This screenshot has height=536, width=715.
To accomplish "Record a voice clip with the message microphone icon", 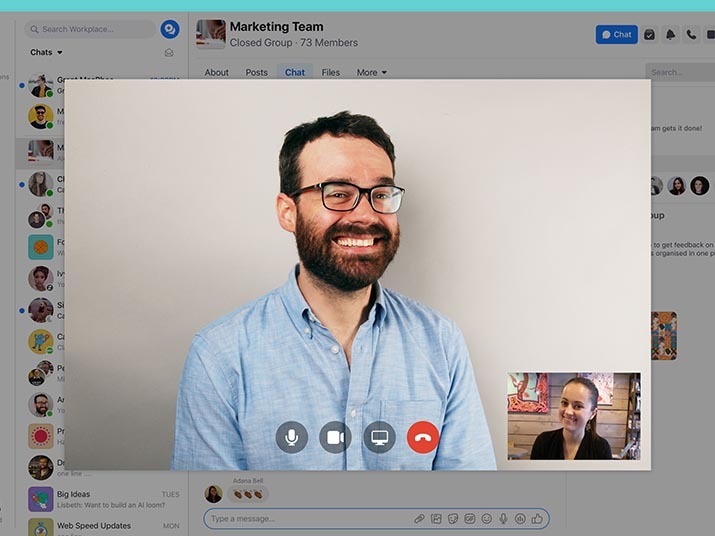I will (x=503, y=519).
